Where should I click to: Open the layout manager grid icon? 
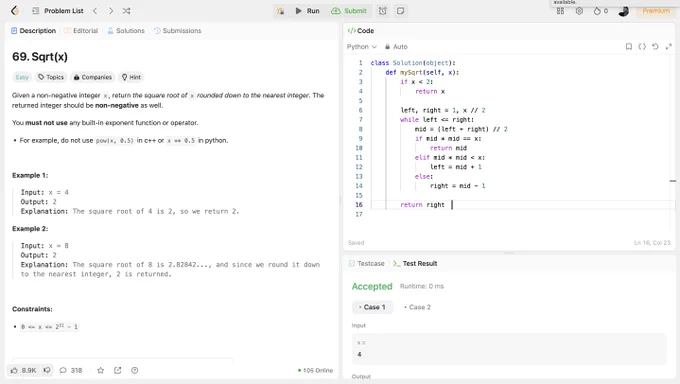(560, 11)
